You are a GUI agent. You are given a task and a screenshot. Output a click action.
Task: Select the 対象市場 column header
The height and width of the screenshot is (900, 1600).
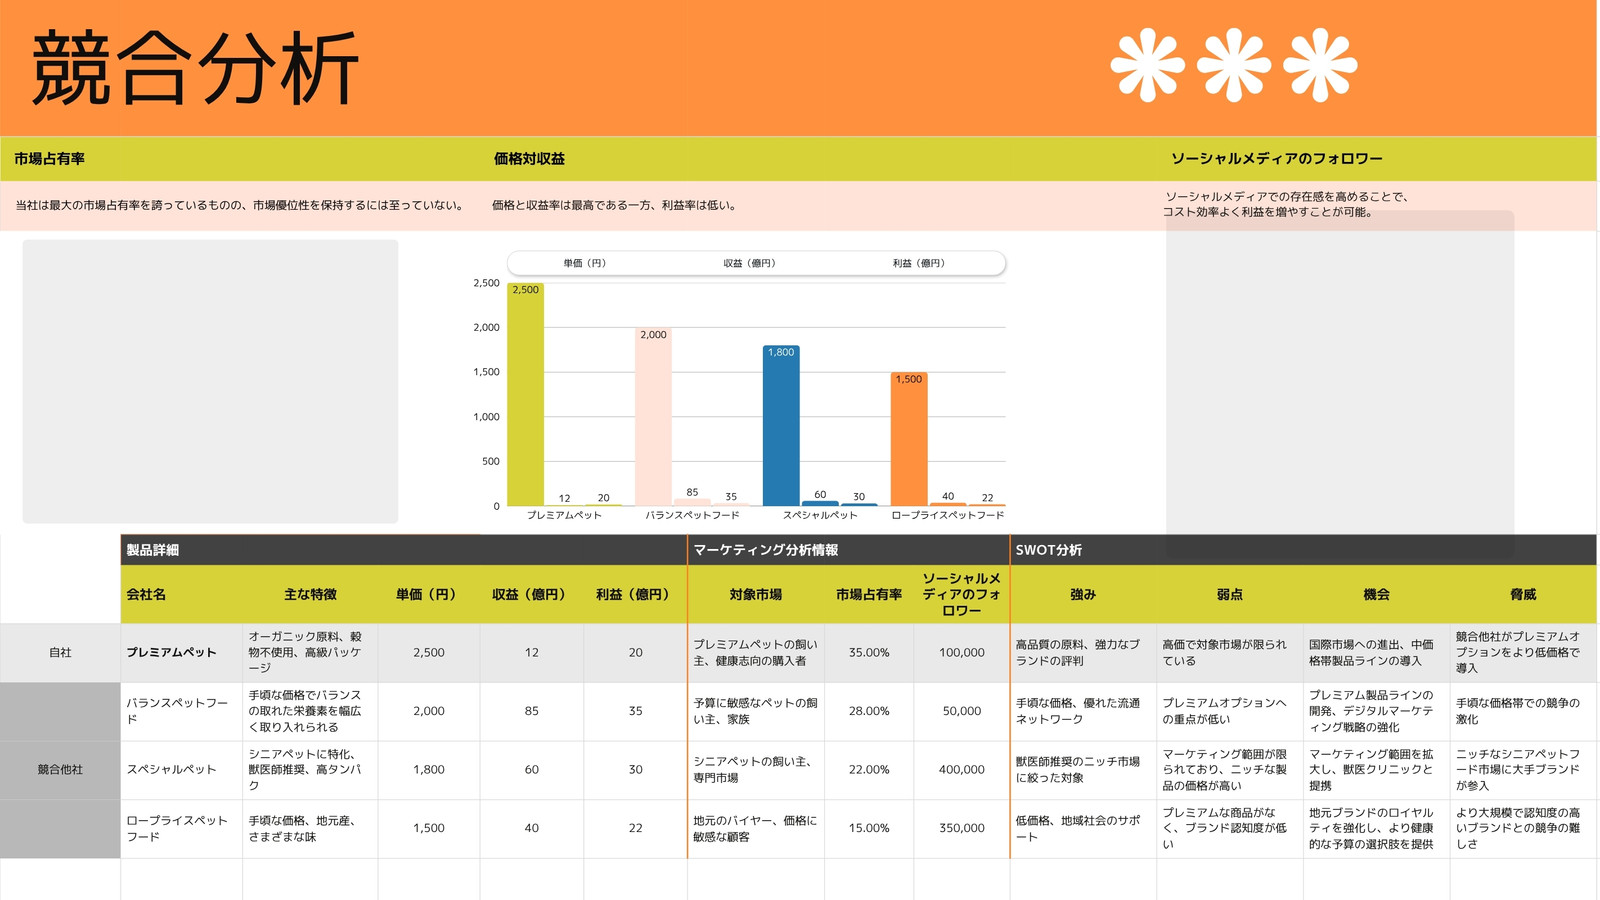[x=755, y=594]
